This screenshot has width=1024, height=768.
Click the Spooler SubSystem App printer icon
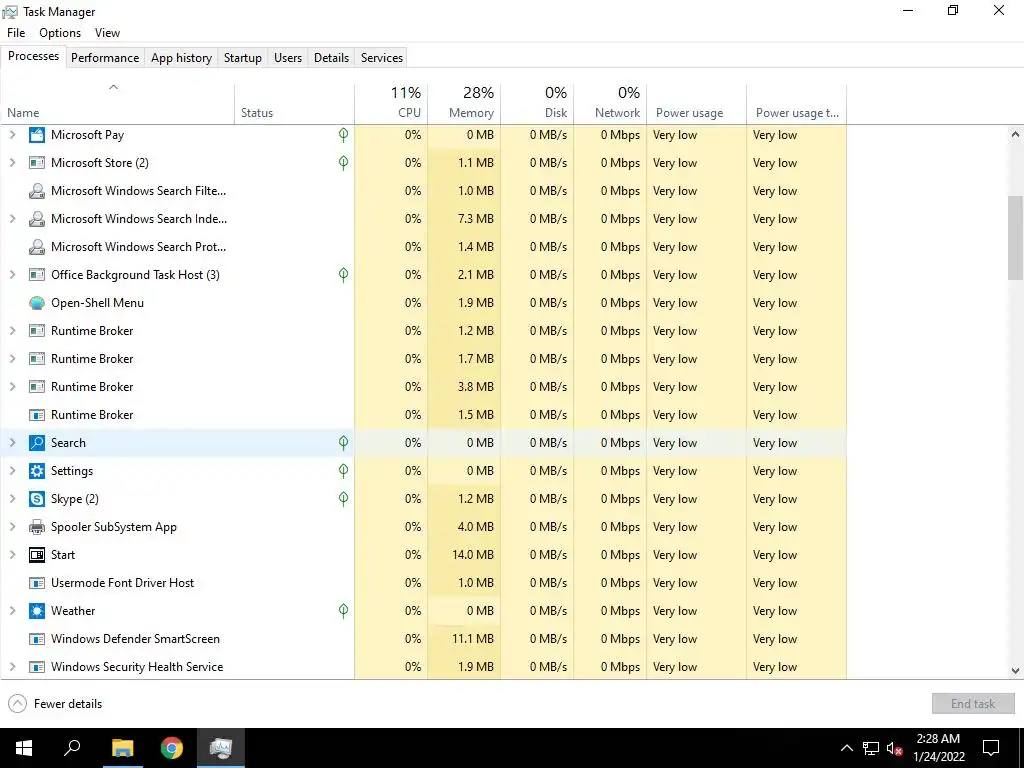[37, 527]
